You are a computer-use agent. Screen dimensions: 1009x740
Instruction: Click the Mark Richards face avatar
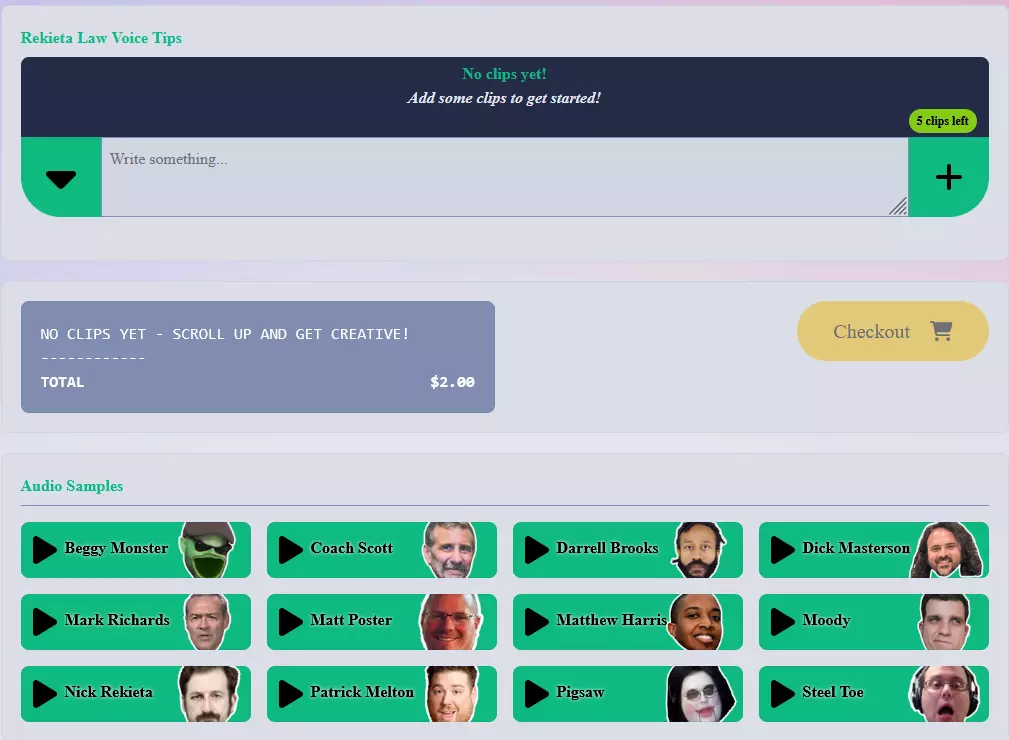point(207,622)
